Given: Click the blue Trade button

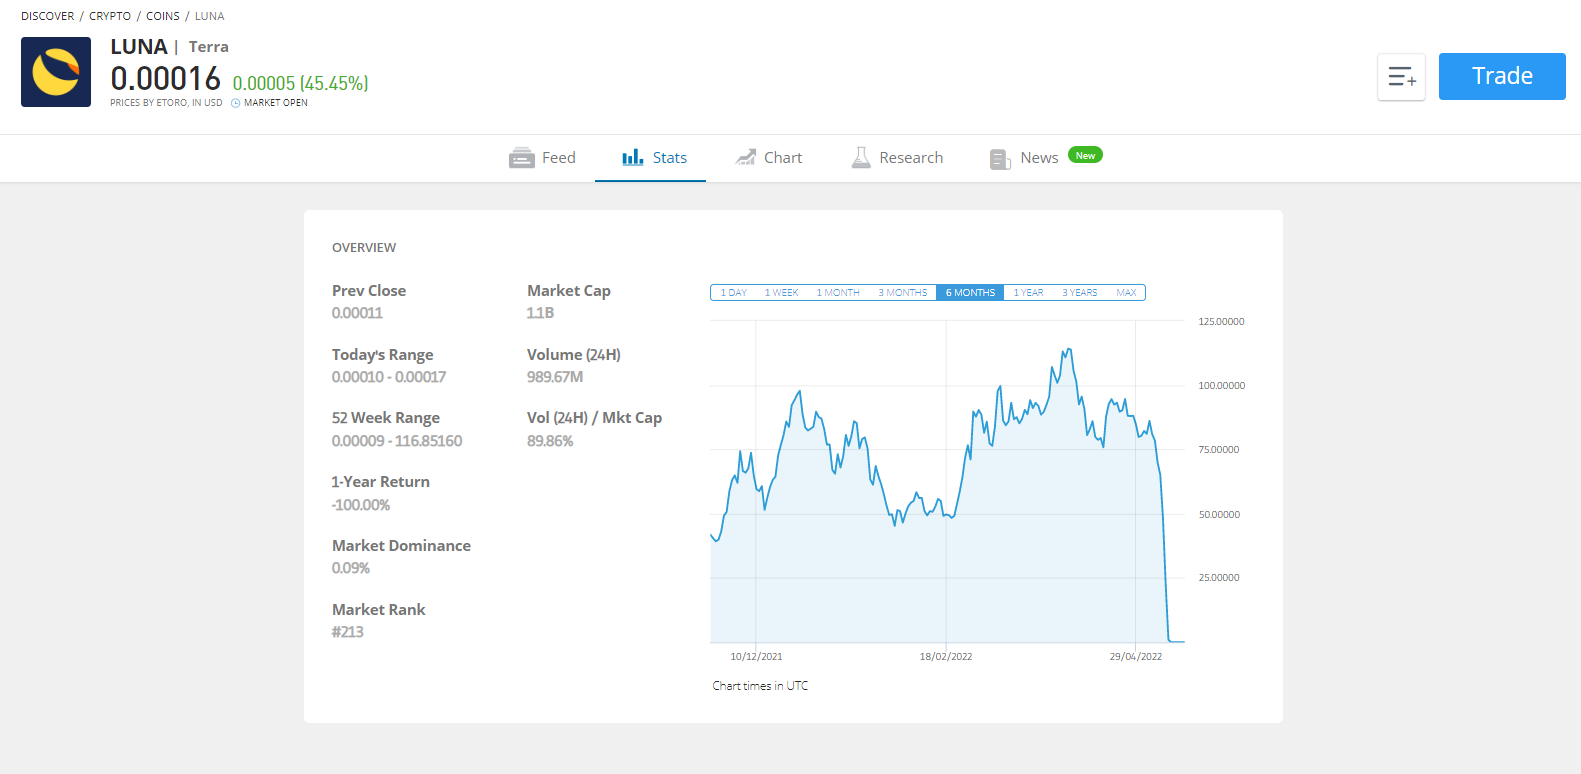Looking at the screenshot, I should point(1502,76).
